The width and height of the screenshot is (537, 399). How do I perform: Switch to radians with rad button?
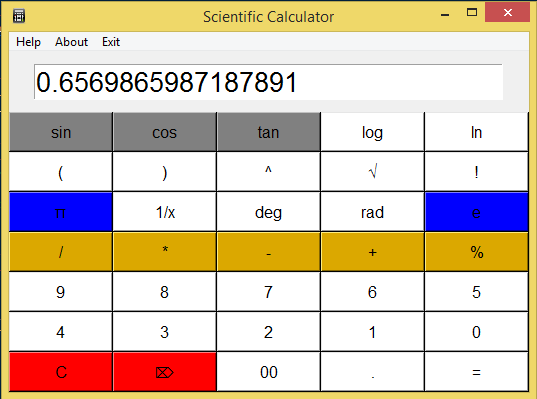[x=372, y=212]
